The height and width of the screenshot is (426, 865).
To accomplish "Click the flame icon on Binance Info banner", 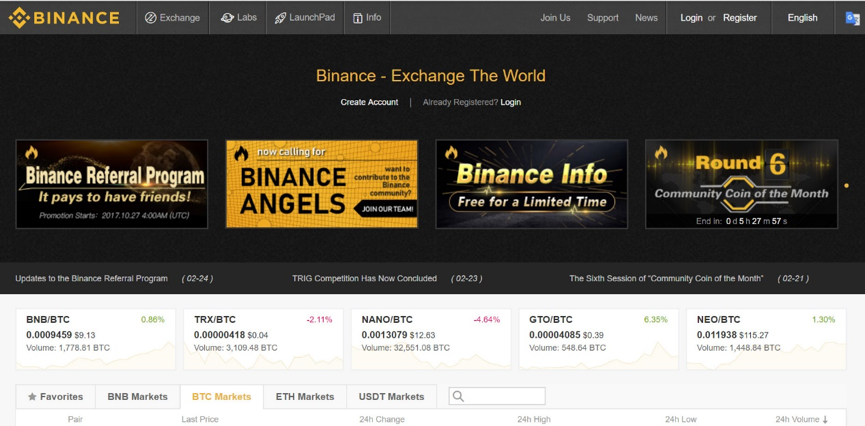I will click(x=451, y=153).
